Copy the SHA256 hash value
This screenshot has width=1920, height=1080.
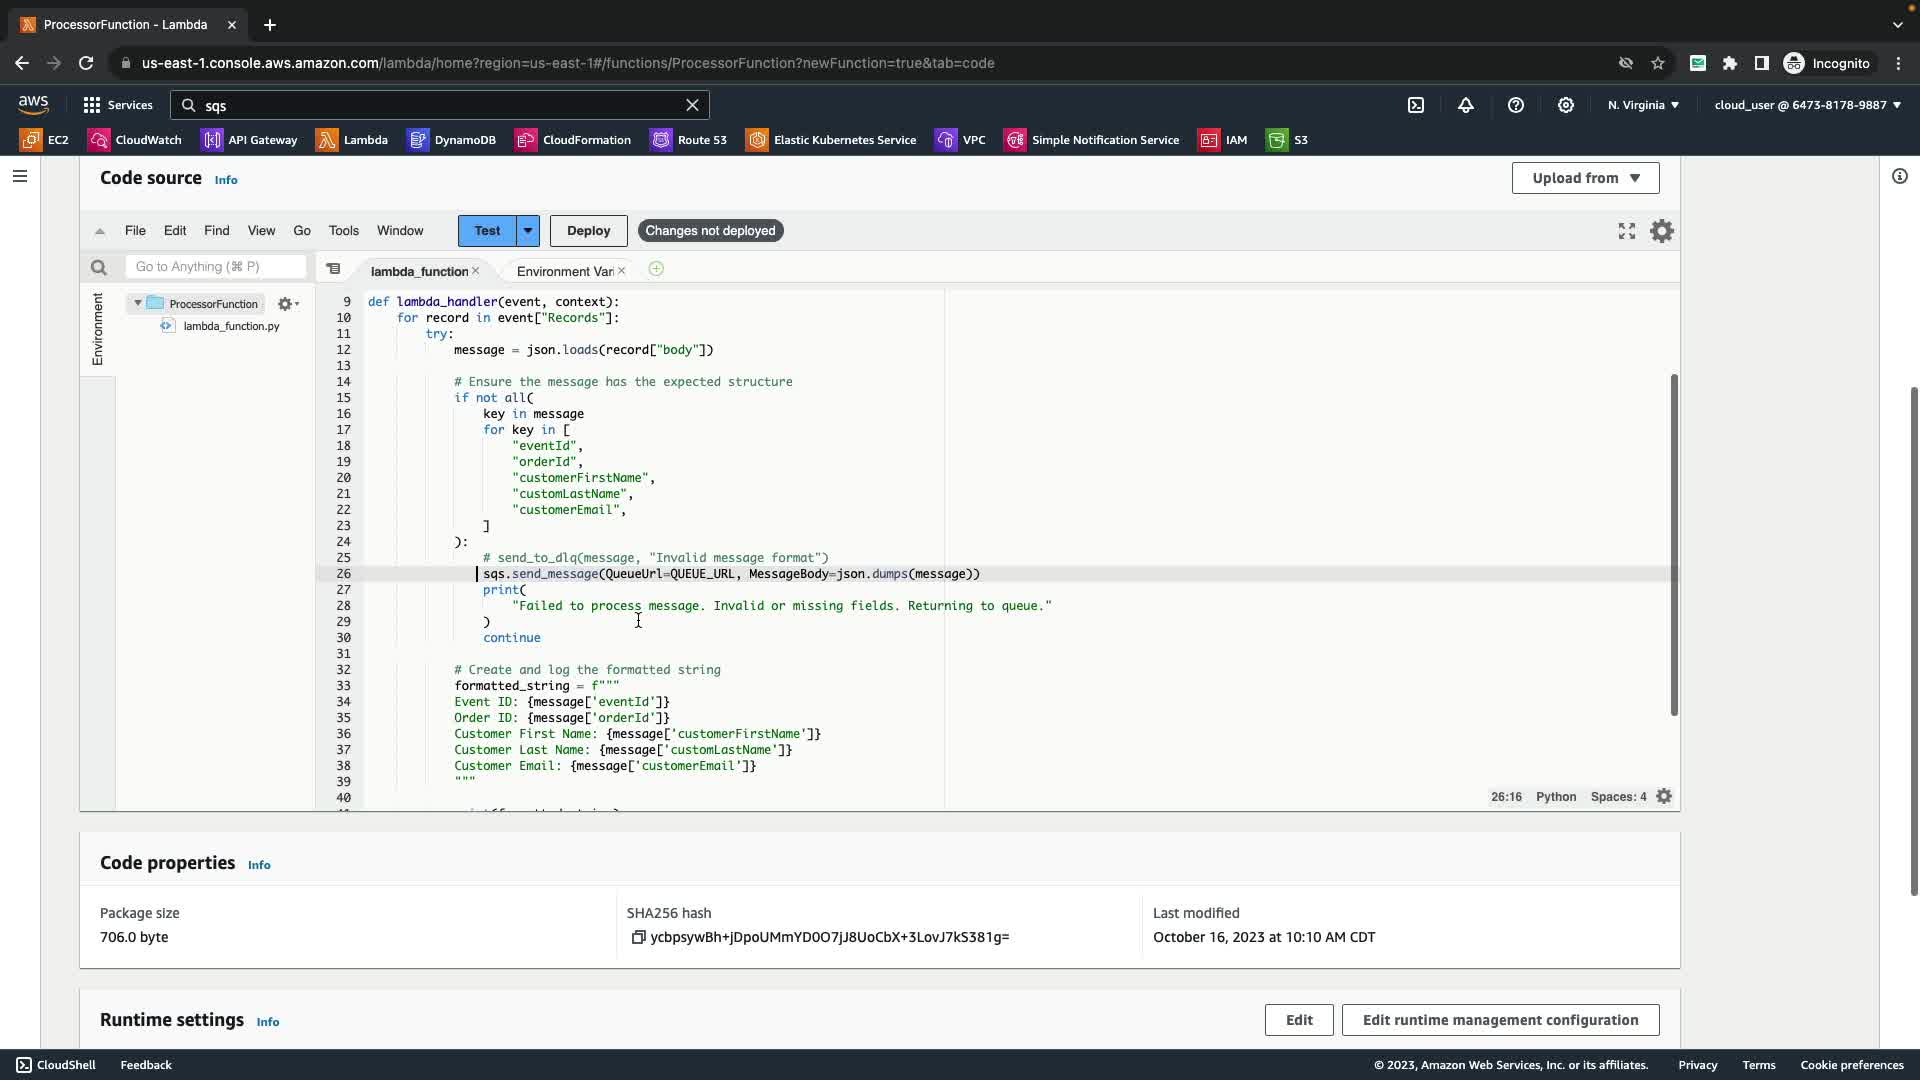(x=638, y=937)
